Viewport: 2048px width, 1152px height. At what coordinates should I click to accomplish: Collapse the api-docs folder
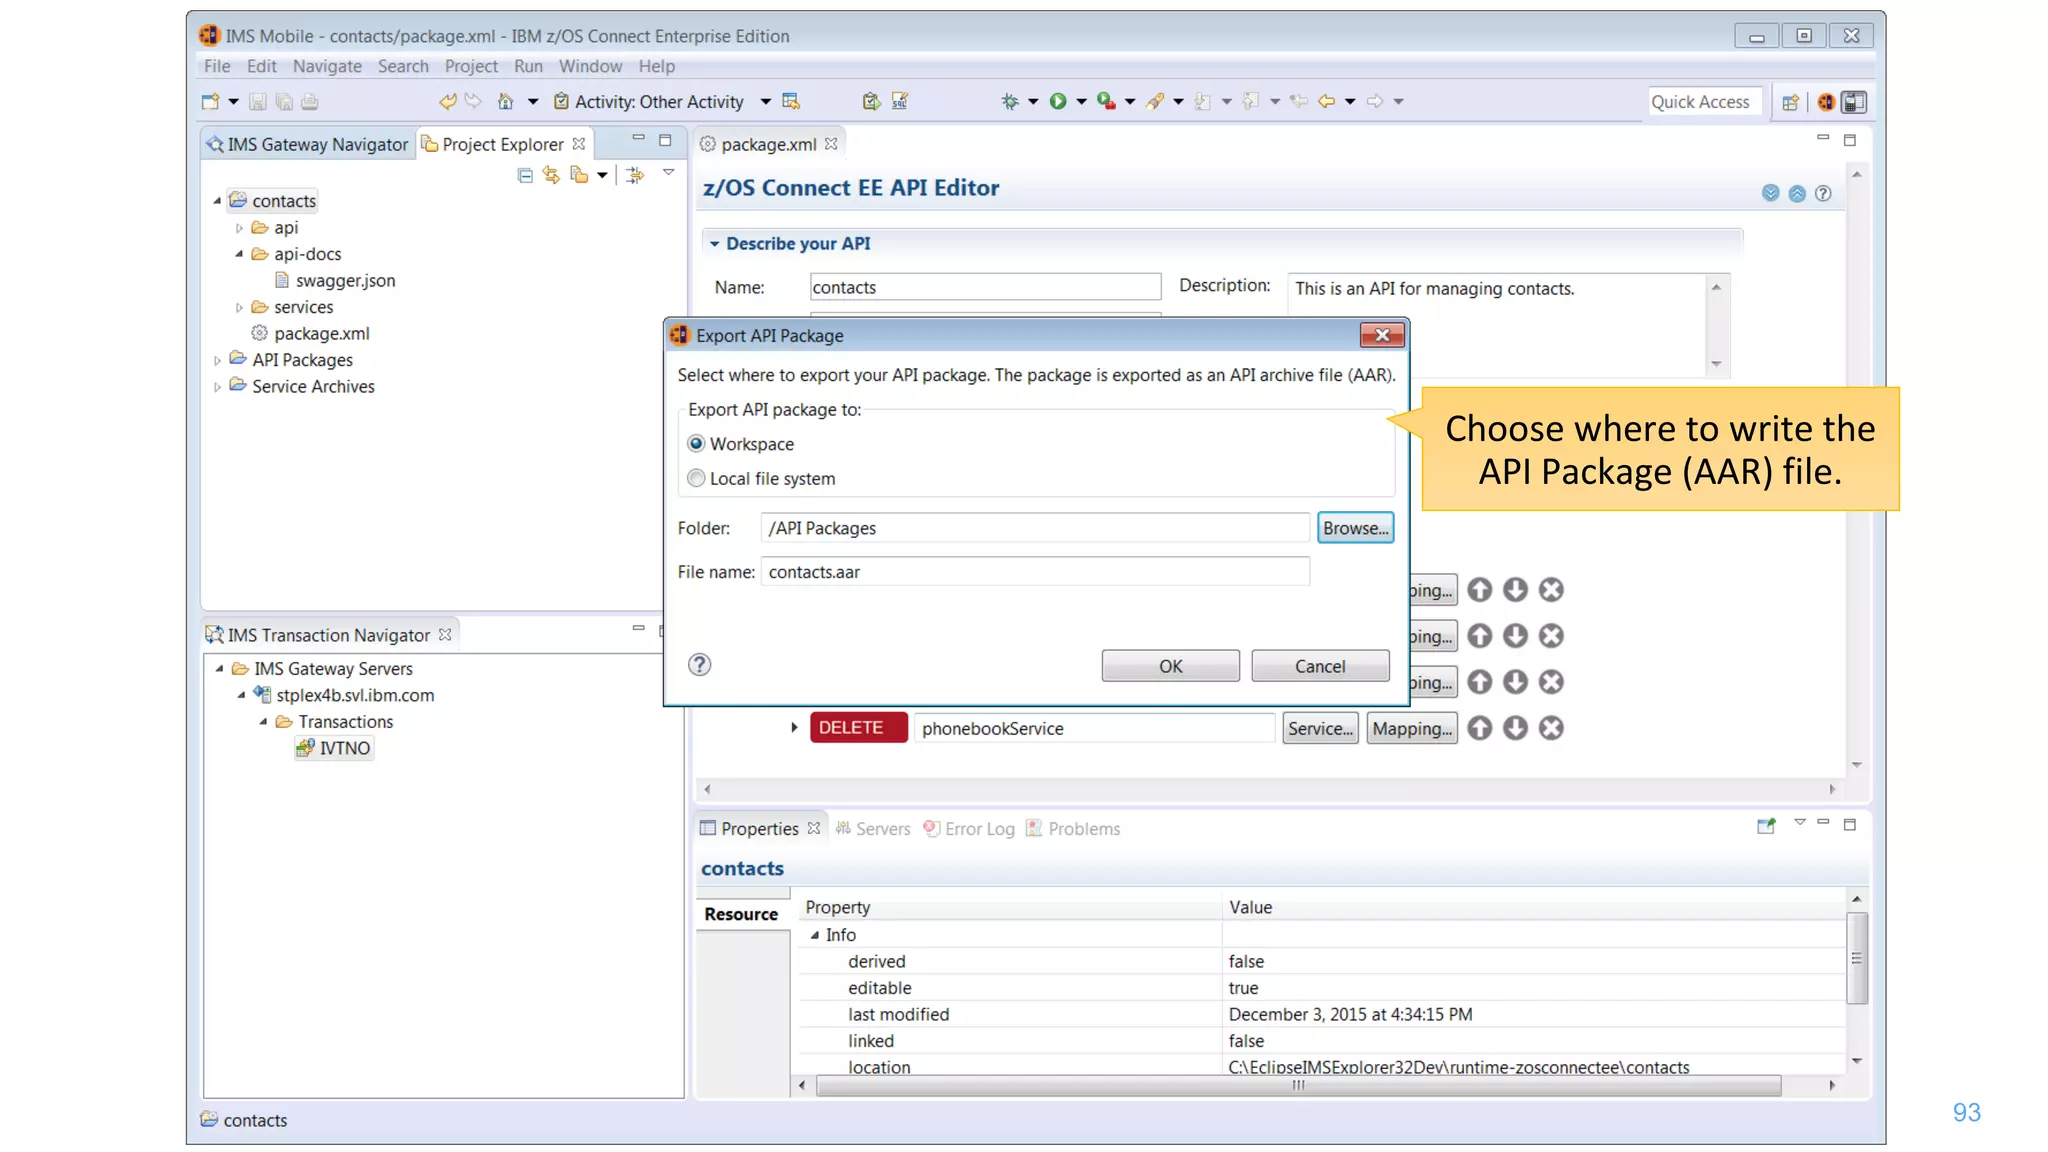pyautogui.click(x=239, y=254)
